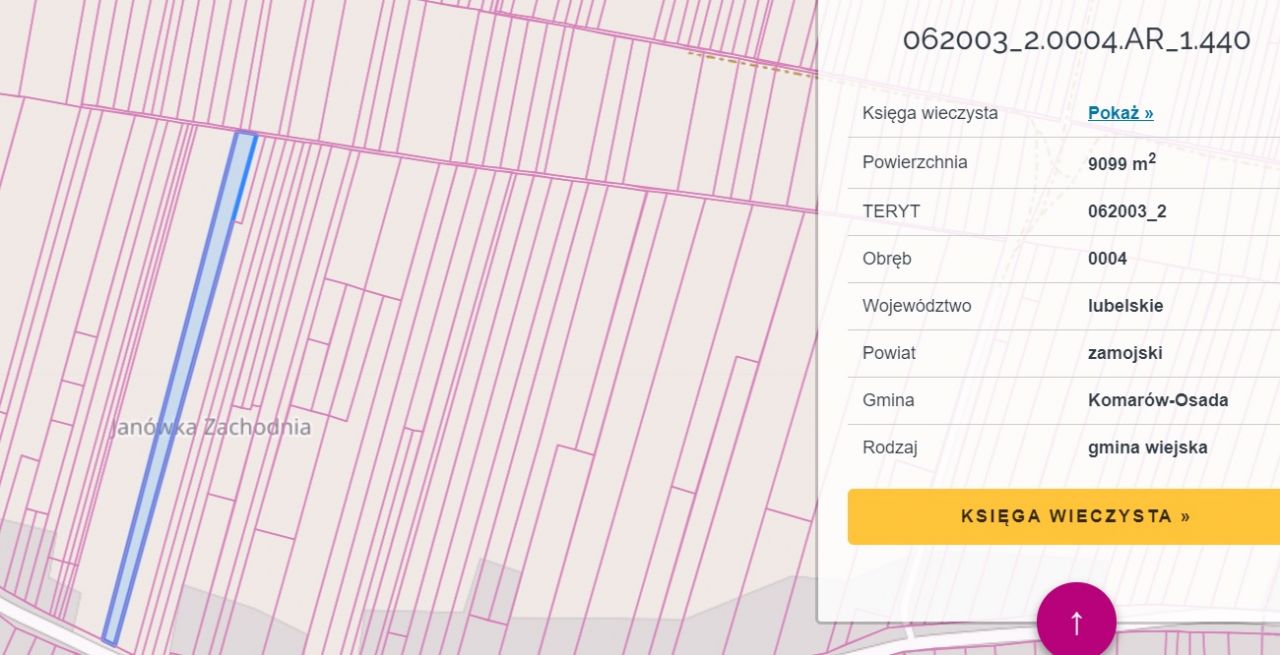Viewport: 1280px width, 655px height.
Task: Click the 'Województwo' row label
Action: pyautogui.click(x=916, y=306)
